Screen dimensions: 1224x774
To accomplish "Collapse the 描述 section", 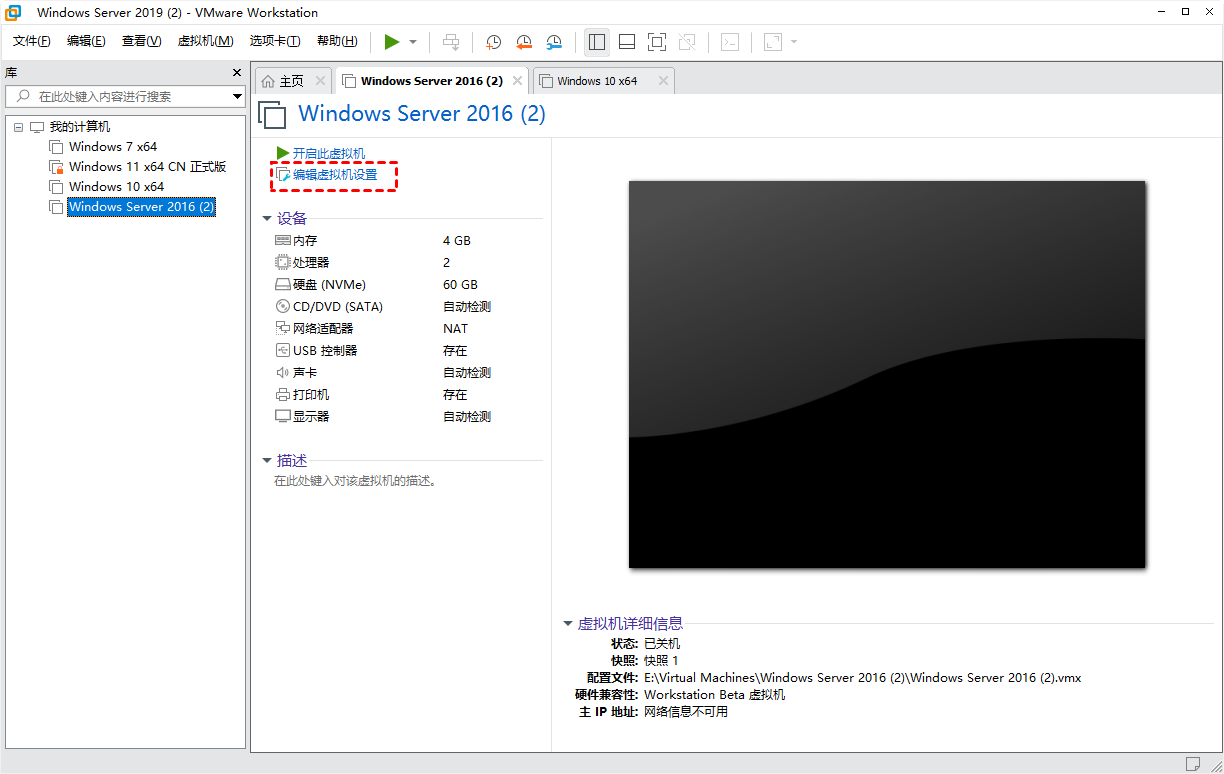I will pyautogui.click(x=267, y=460).
